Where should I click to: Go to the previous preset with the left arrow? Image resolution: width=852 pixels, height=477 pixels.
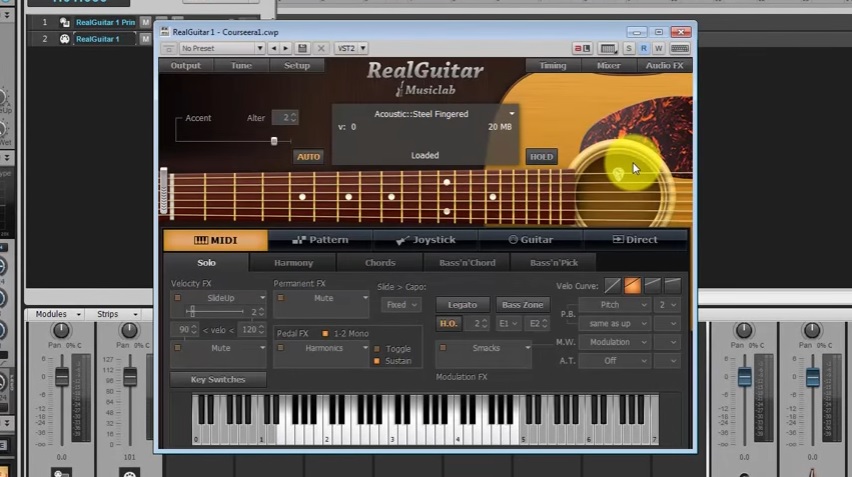(x=274, y=48)
